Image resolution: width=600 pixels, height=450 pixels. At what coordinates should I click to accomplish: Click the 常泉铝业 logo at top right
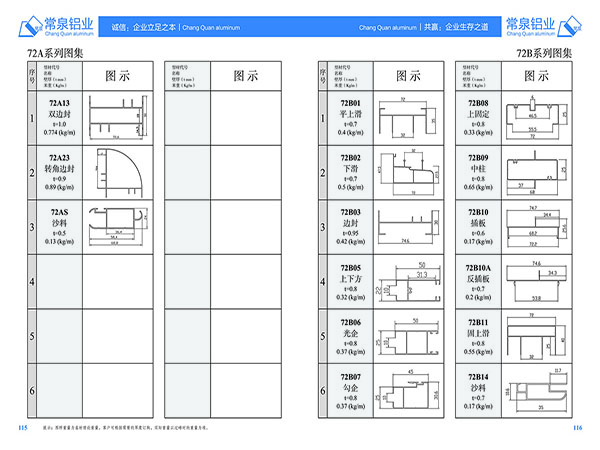pos(543,26)
